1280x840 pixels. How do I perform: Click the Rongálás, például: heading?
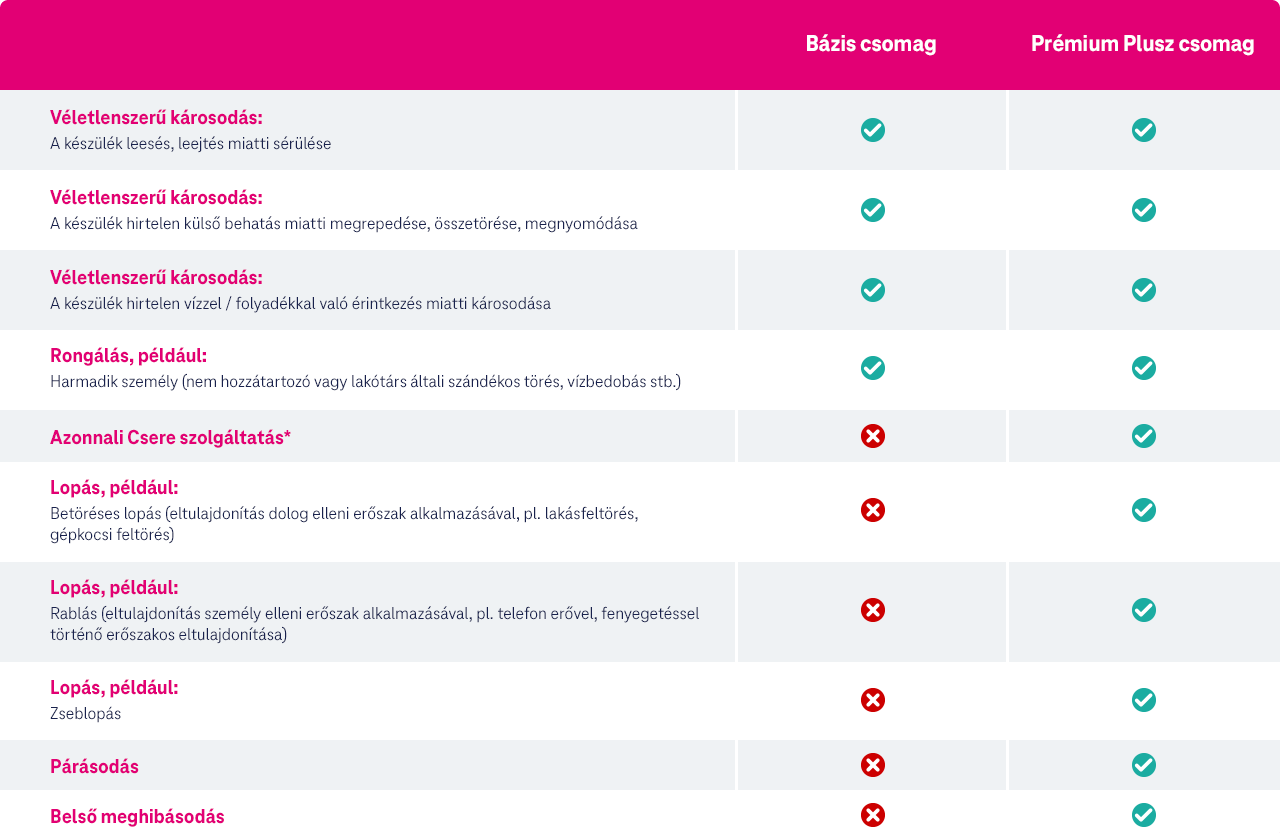[128, 356]
